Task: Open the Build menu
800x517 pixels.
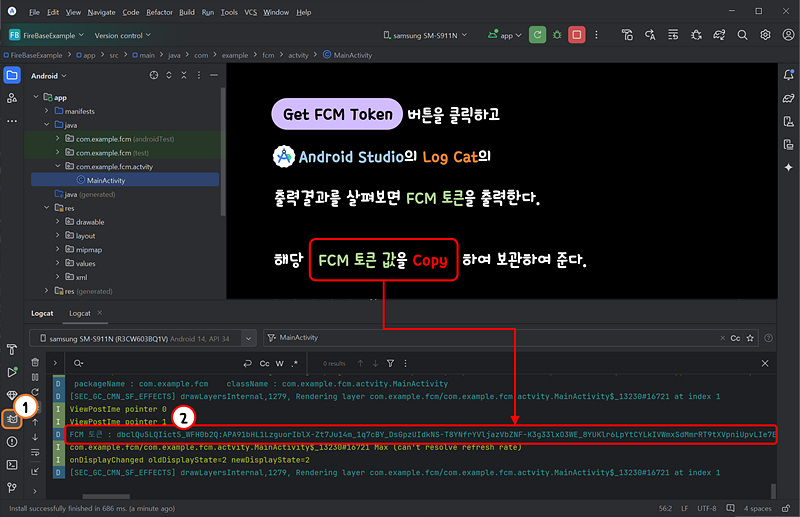Action: (x=187, y=12)
